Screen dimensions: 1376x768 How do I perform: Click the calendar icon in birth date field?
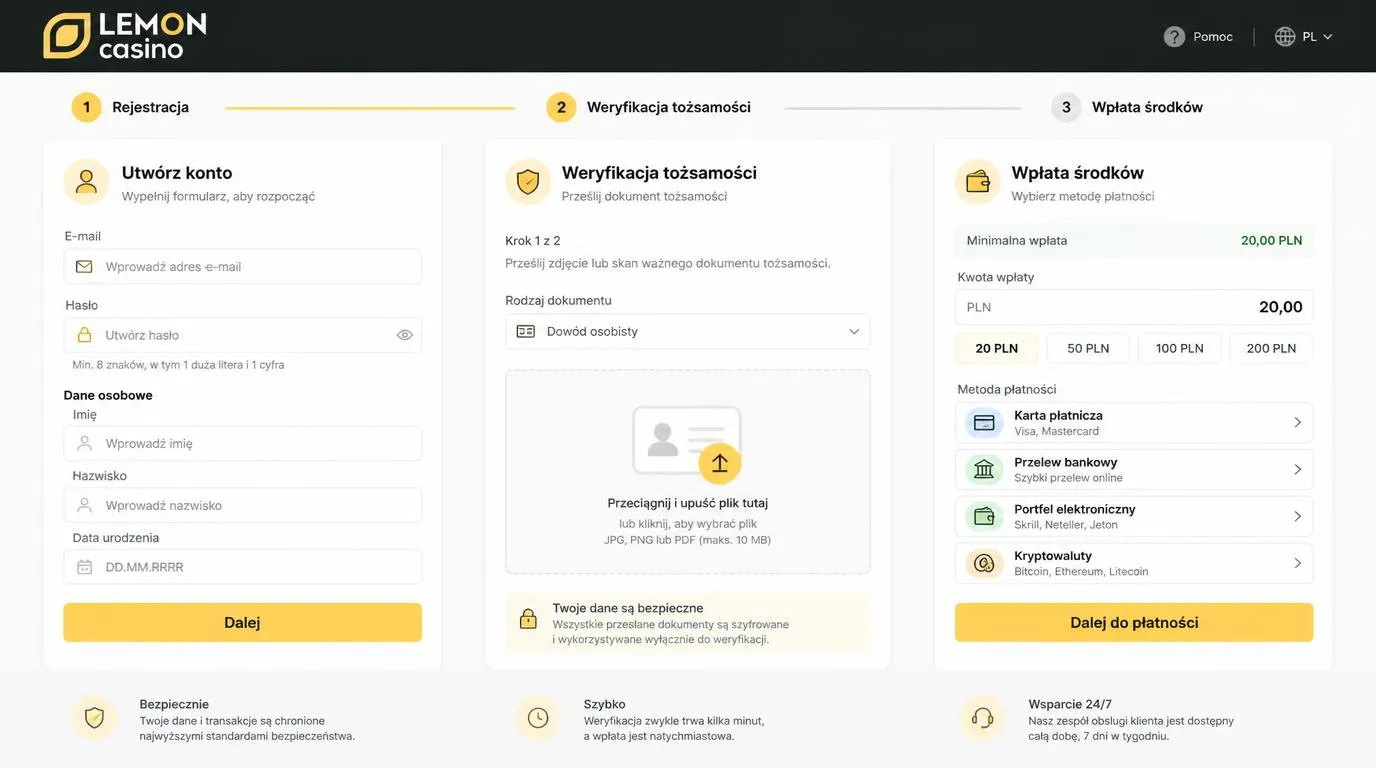(84, 567)
